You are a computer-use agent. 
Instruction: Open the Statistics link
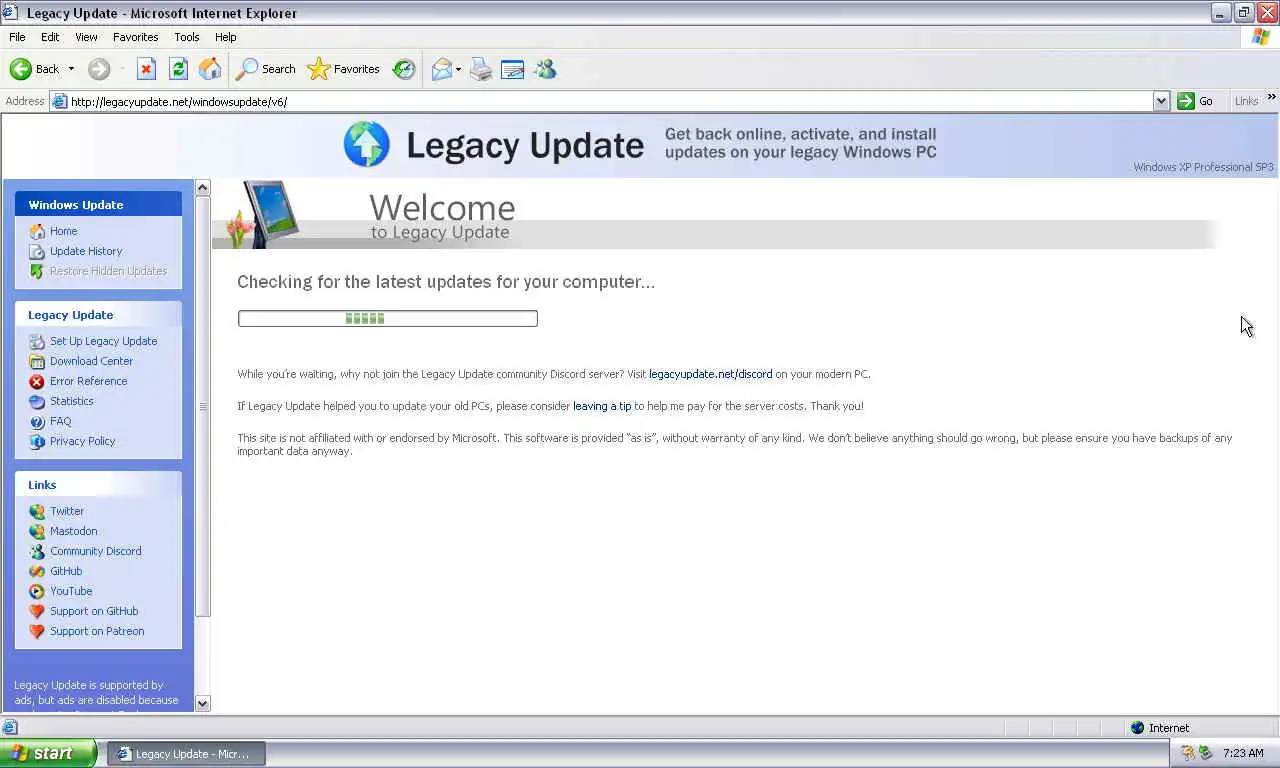[x=72, y=401]
